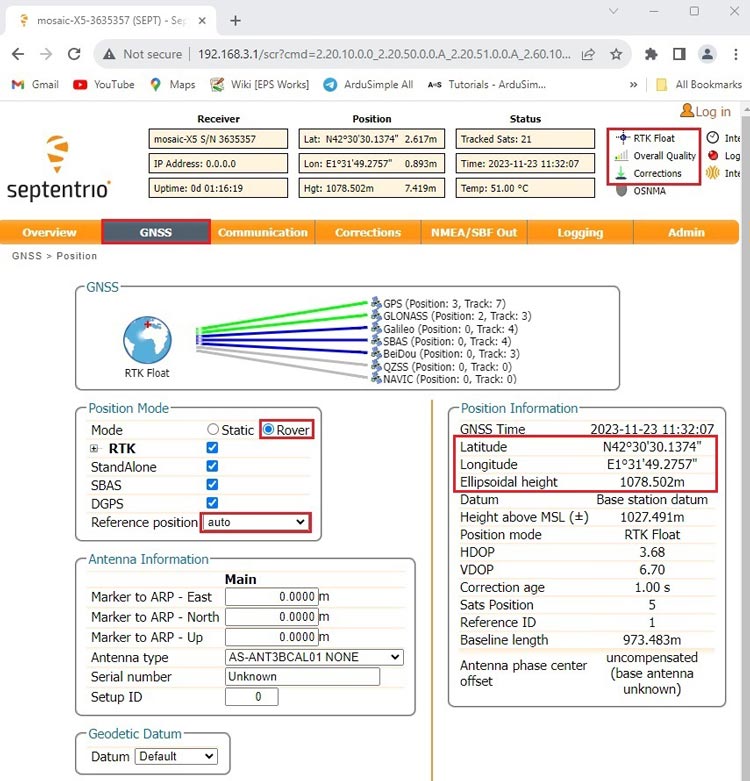Toggle the DGPS checkbox
This screenshot has width=750, height=781.
click(212, 503)
